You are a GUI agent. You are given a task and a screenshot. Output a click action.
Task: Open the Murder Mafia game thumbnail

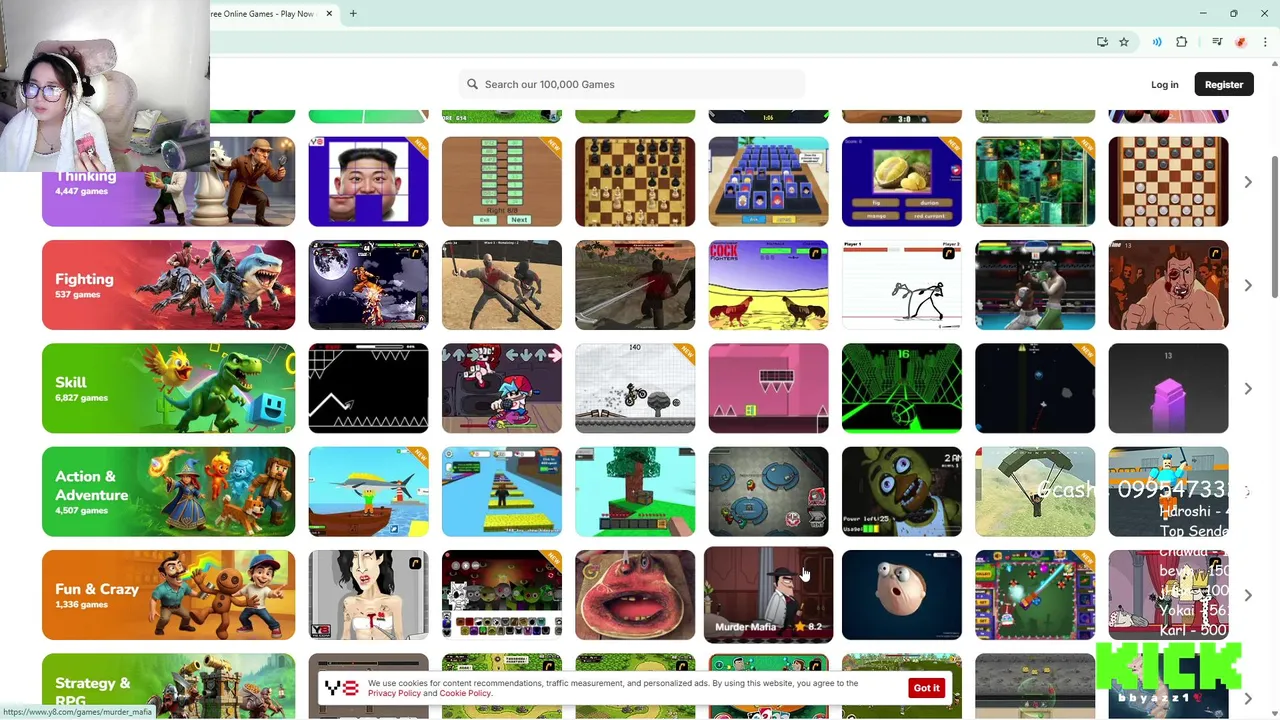768,595
